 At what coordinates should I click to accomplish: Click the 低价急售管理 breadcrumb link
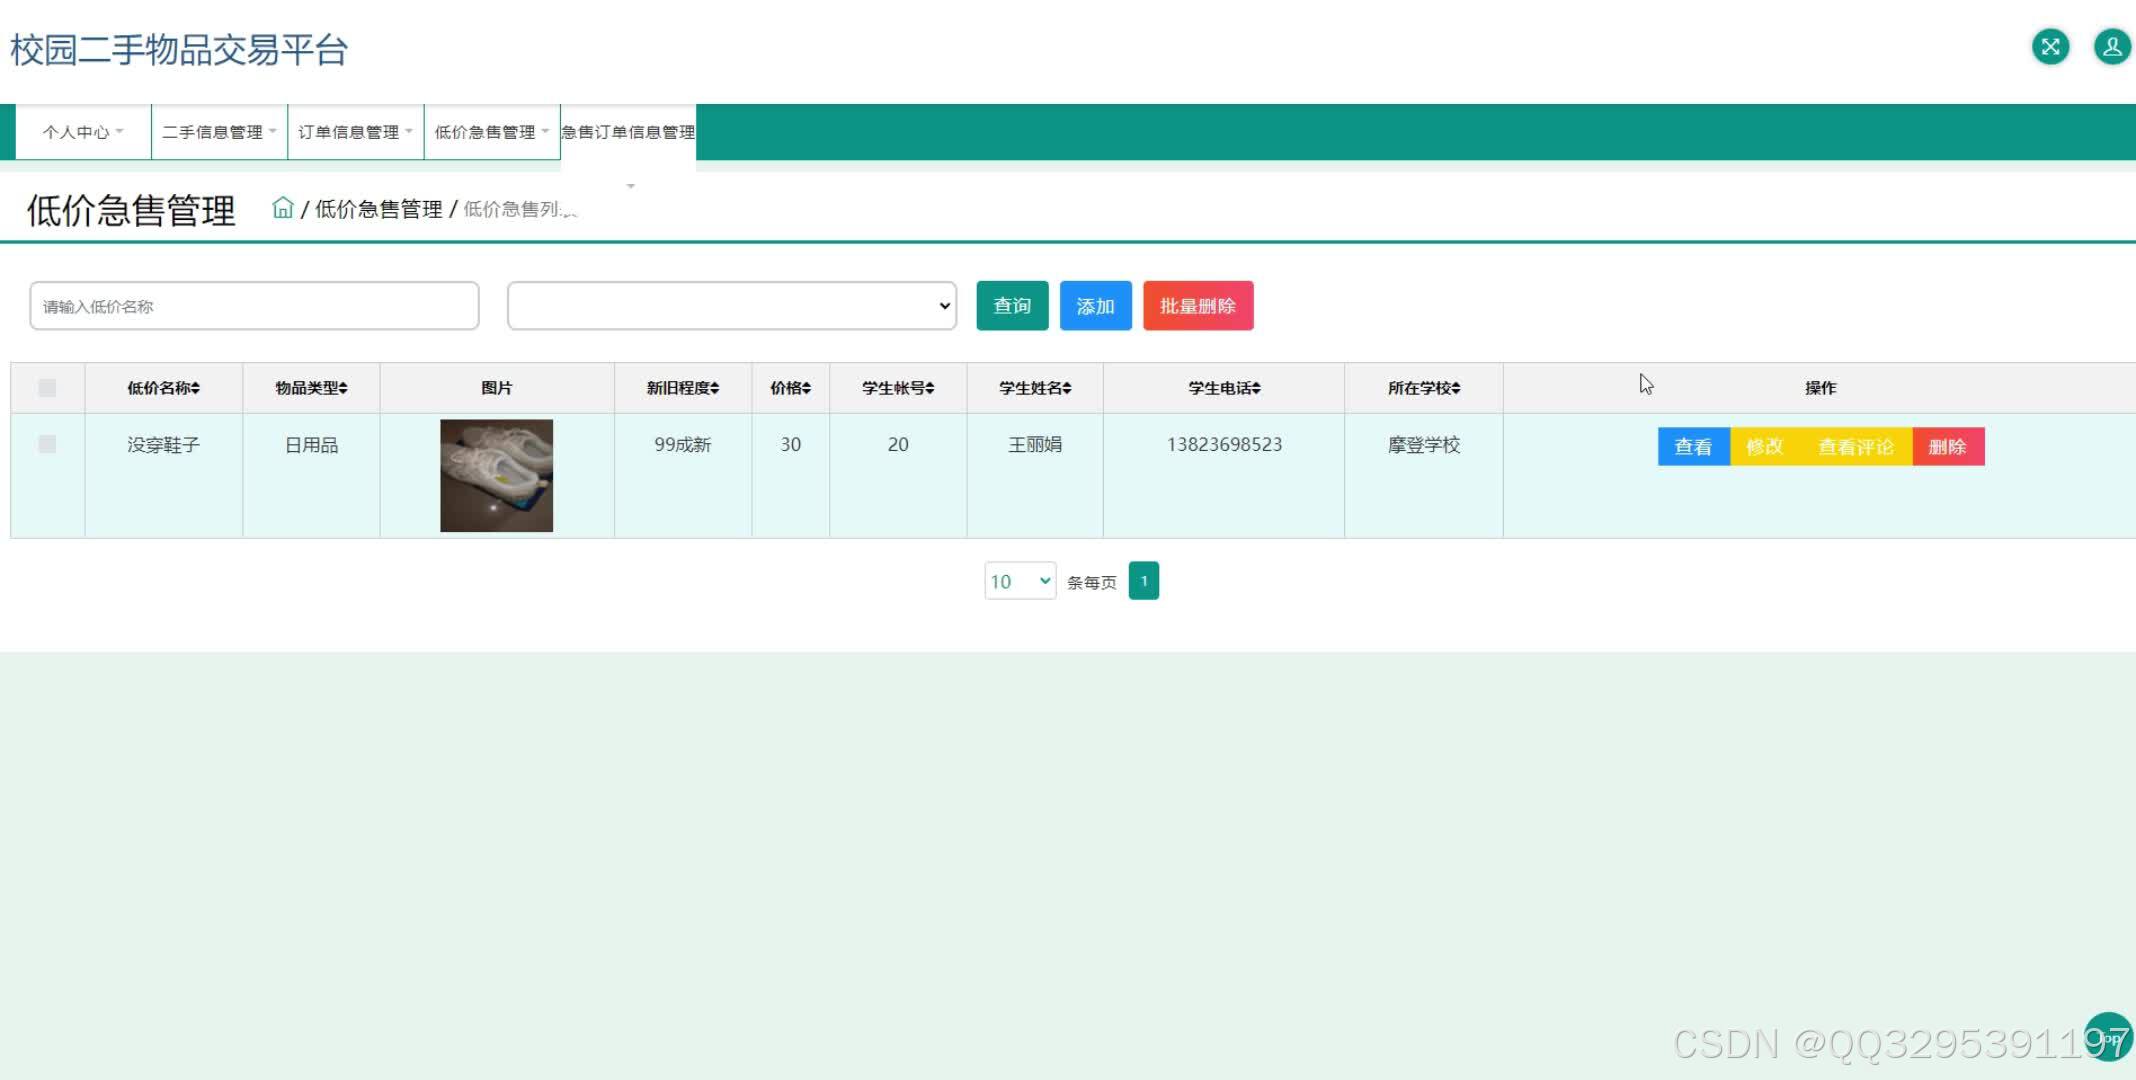[x=378, y=209]
